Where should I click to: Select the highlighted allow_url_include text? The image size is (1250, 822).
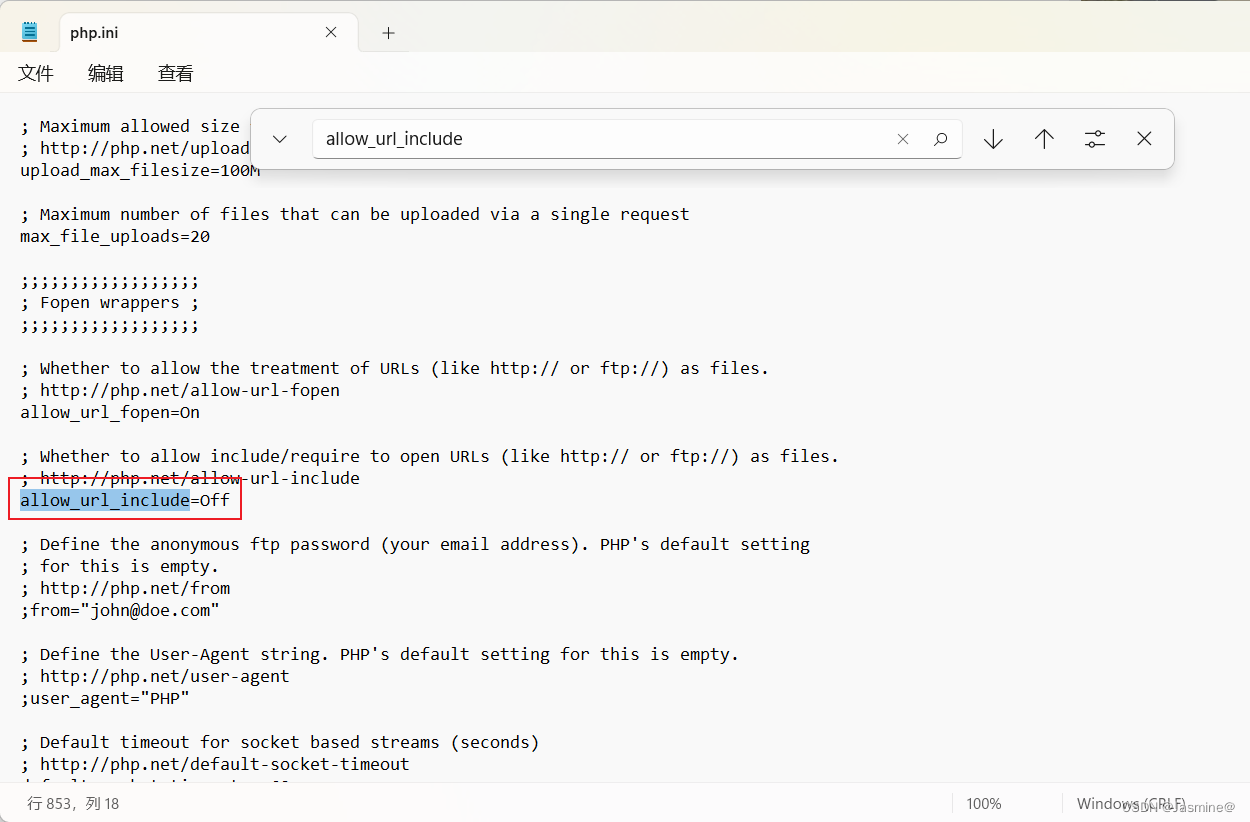point(103,500)
